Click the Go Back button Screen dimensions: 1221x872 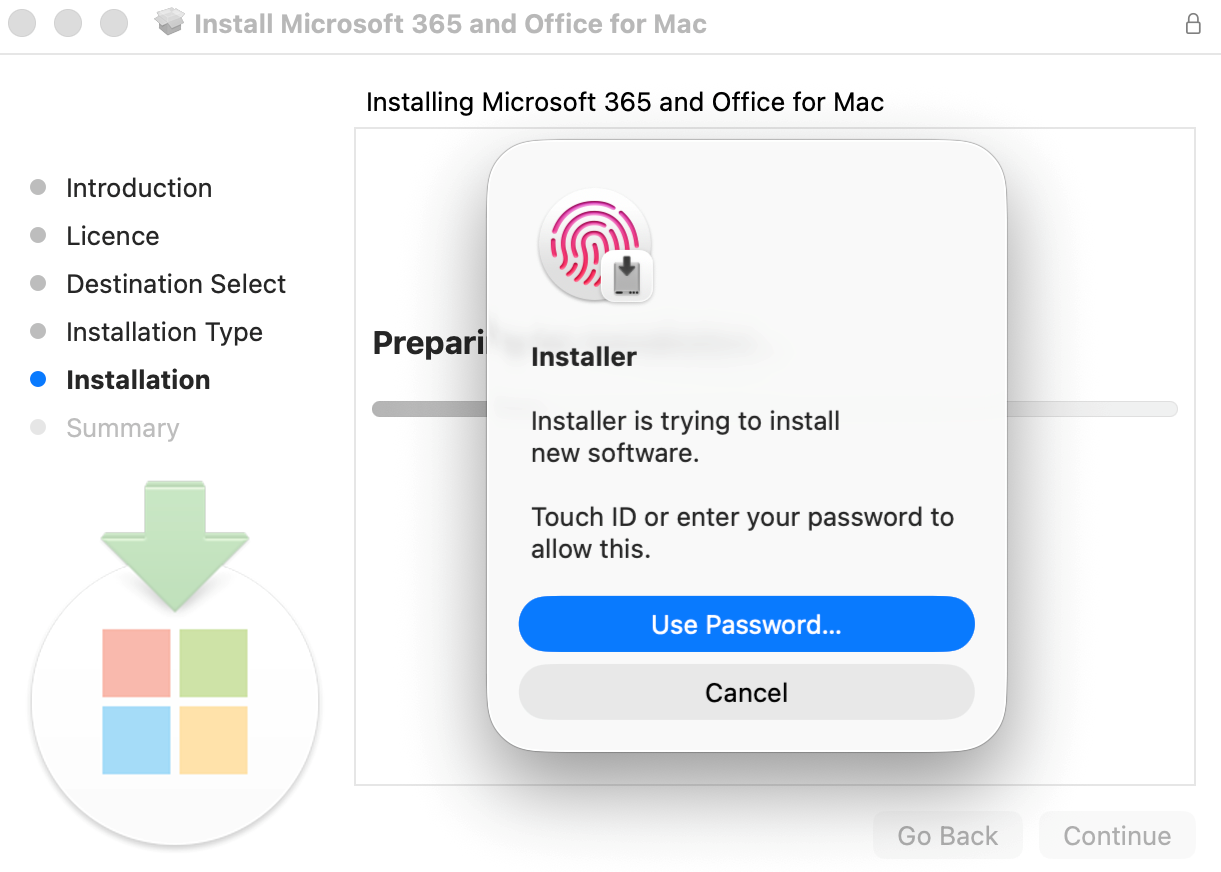tap(948, 836)
